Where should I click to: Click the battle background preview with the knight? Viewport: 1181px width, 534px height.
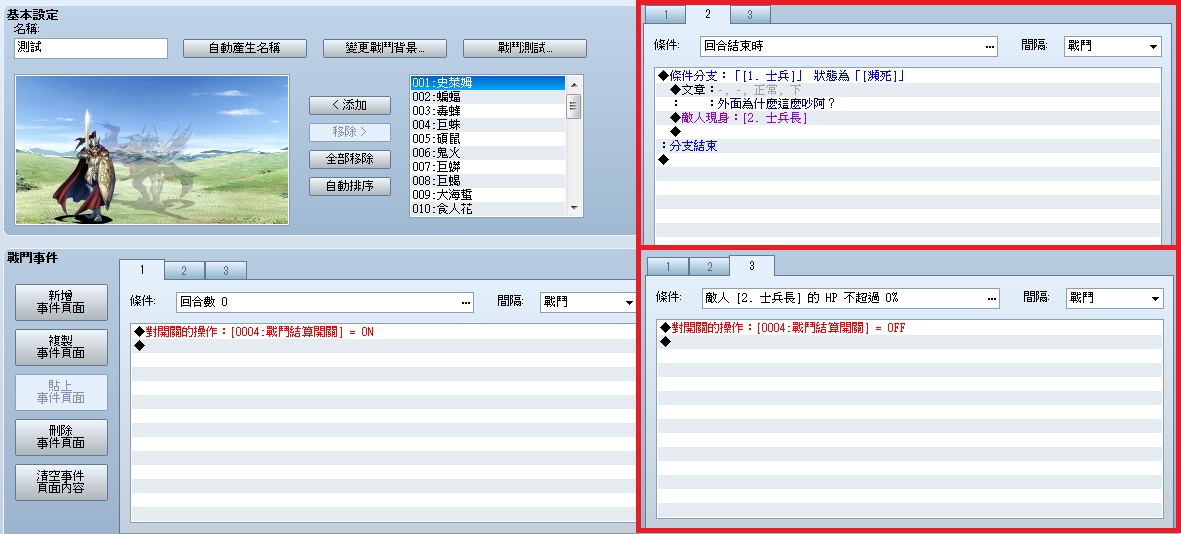[x=152, y=149]
